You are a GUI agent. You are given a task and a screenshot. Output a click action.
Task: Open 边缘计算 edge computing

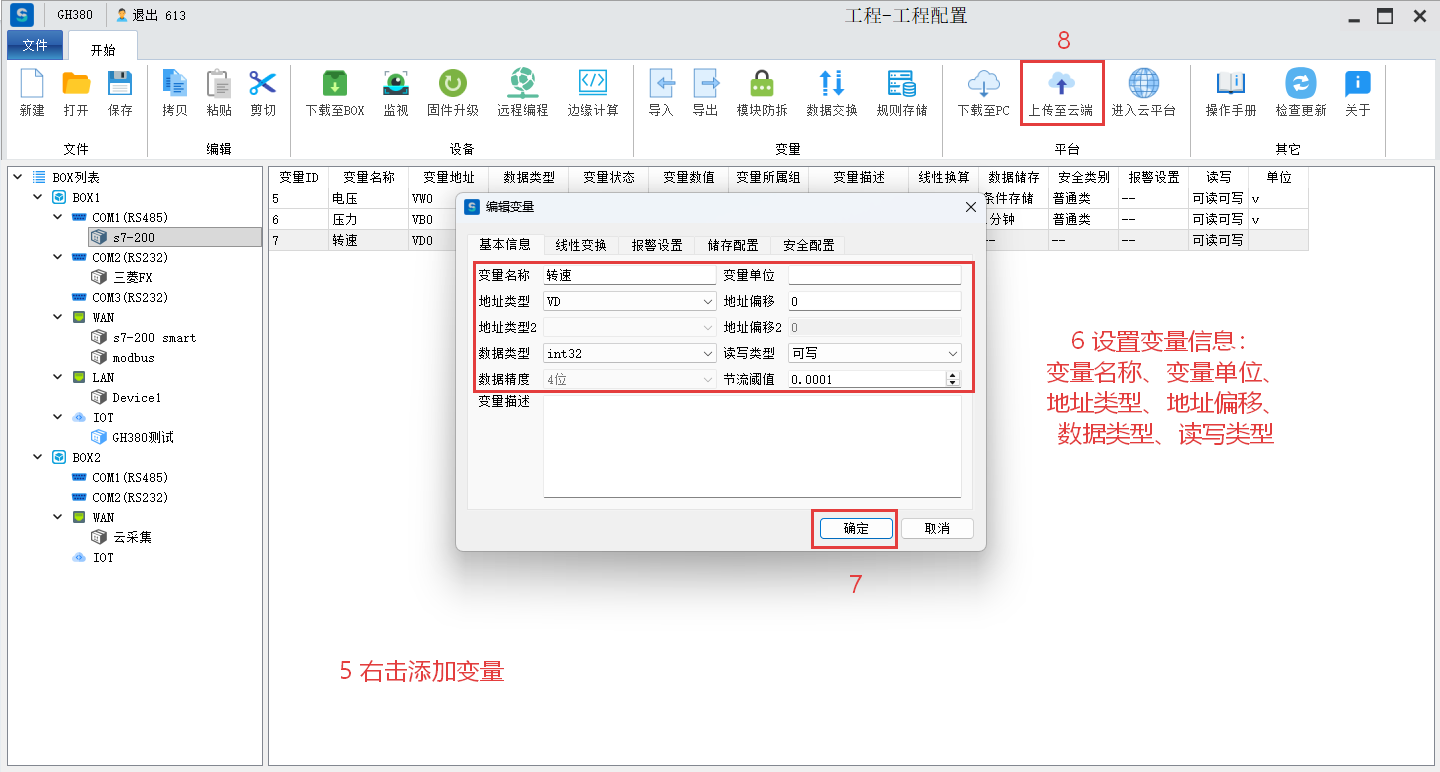pos(593,83)
